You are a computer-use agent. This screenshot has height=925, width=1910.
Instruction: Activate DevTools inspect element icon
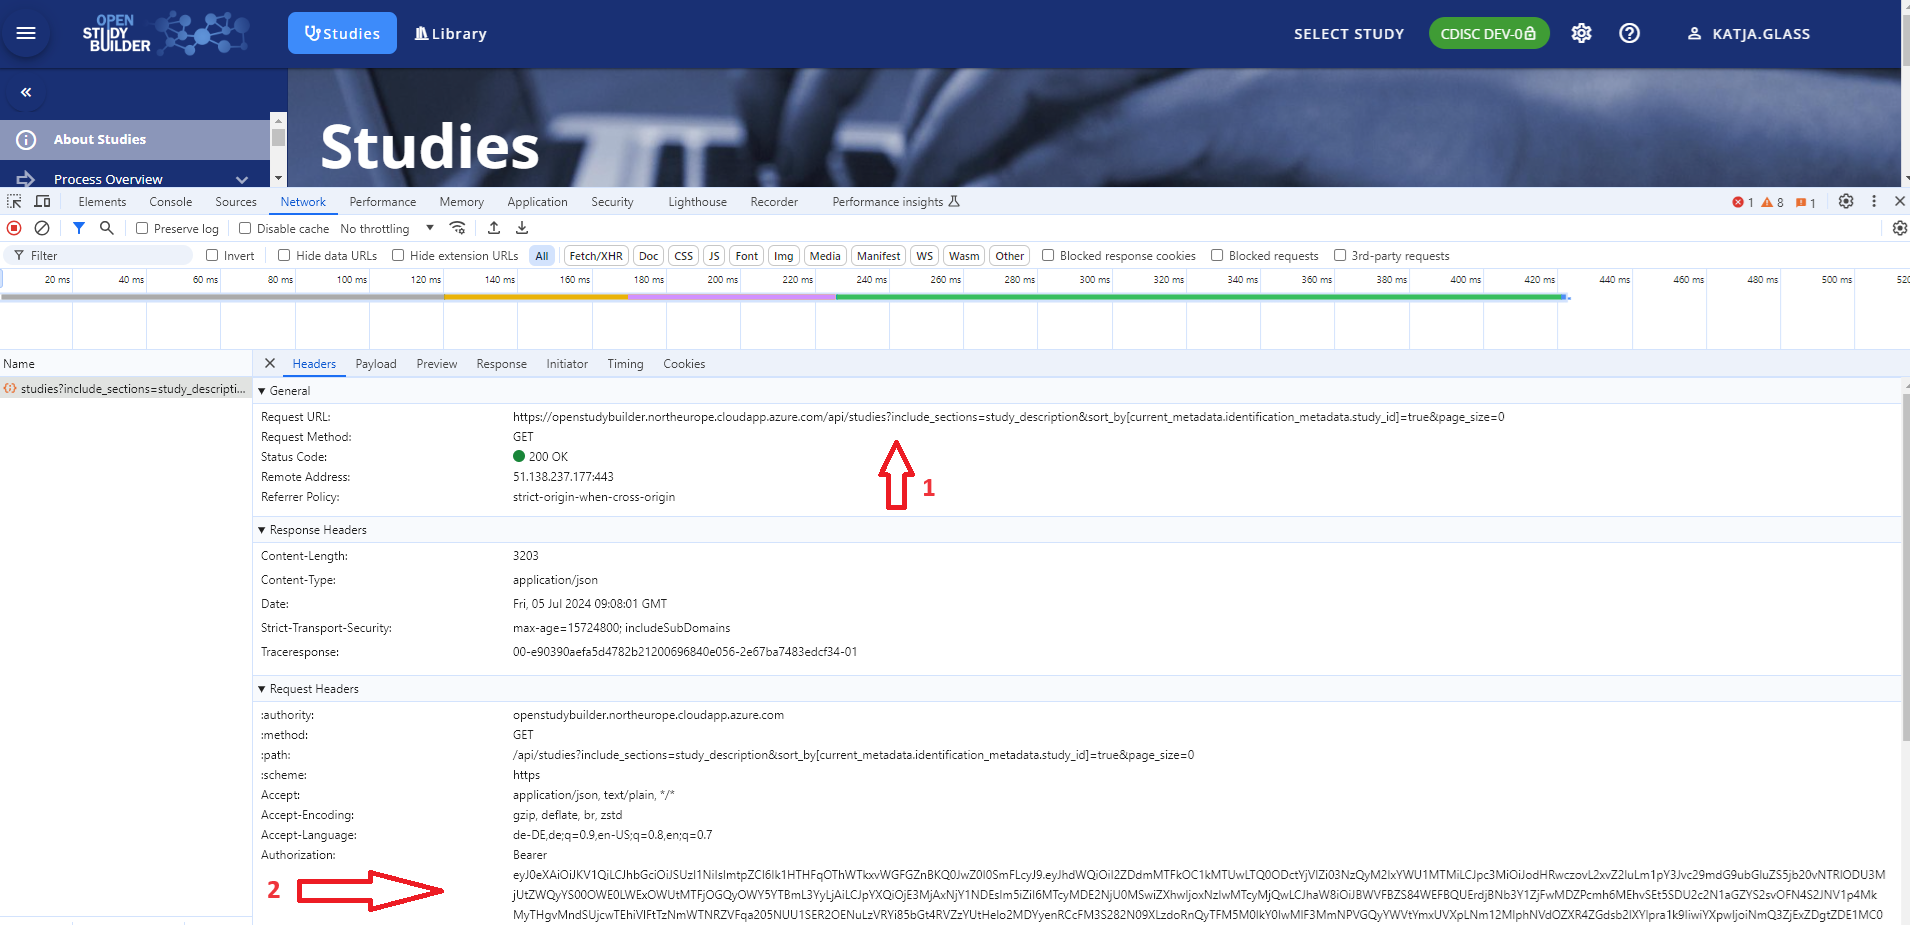[x=14, y=201]
